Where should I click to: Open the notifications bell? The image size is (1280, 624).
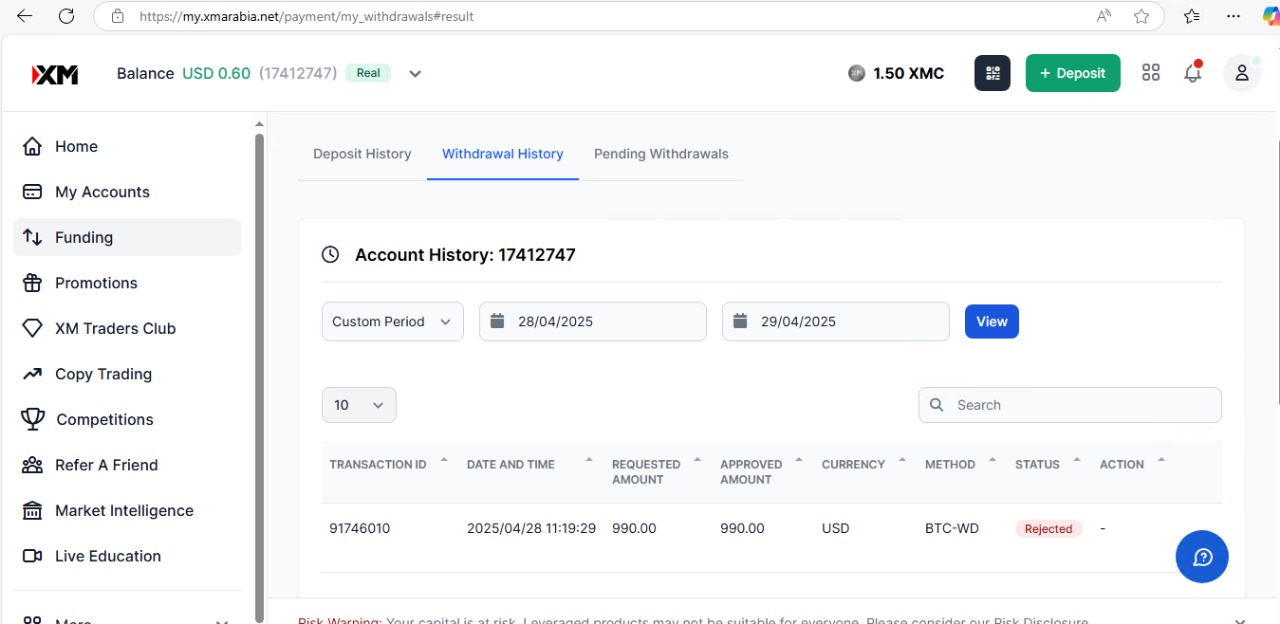(1192, 73)
